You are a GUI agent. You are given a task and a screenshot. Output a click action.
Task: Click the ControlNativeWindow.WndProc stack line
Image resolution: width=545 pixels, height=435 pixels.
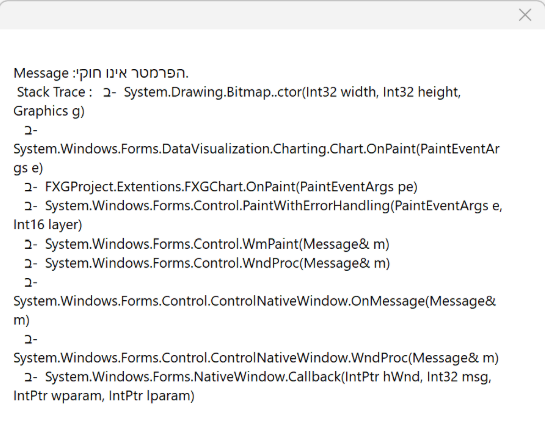[x=256, y=358]
